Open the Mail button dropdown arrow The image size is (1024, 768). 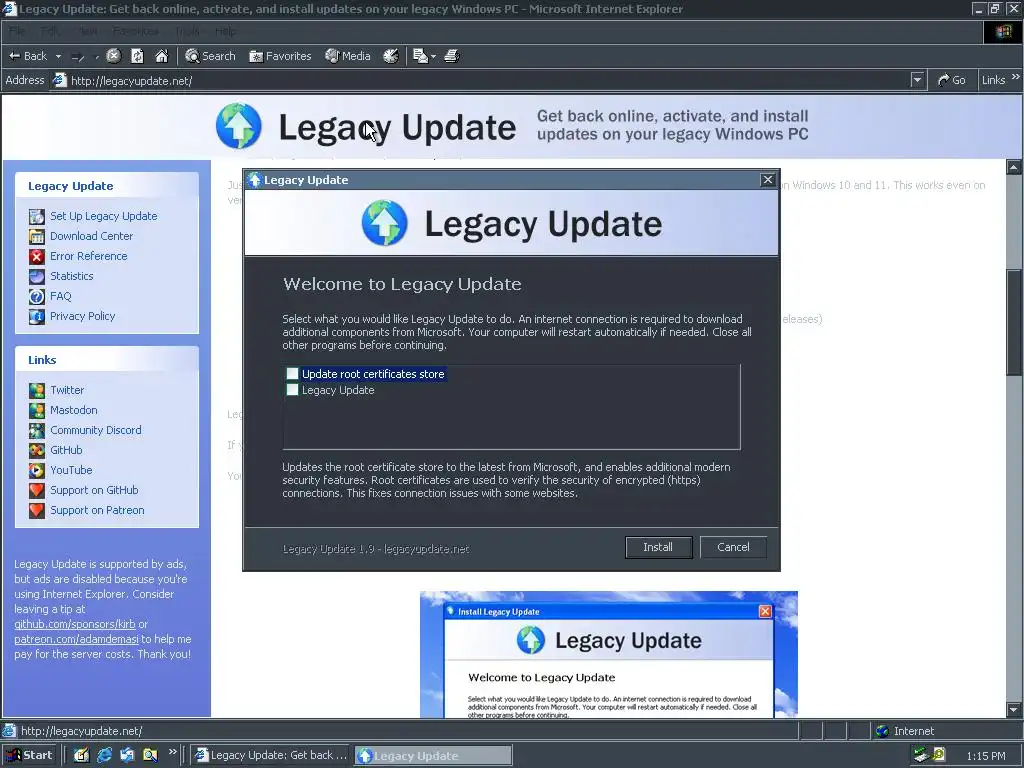pyautogui.click(x=434, y=57)
